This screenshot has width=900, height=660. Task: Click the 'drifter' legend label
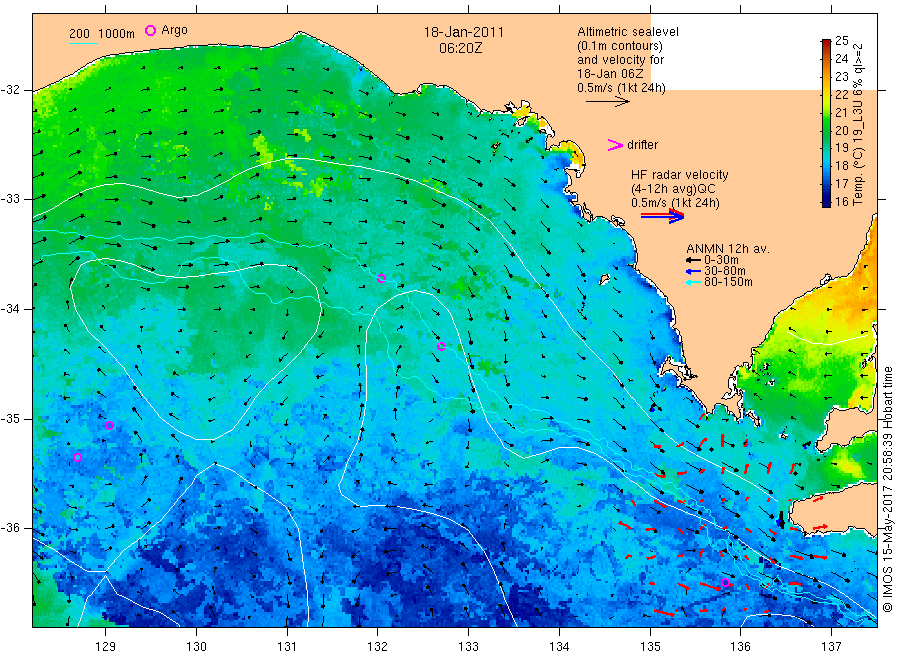point(642,145)
